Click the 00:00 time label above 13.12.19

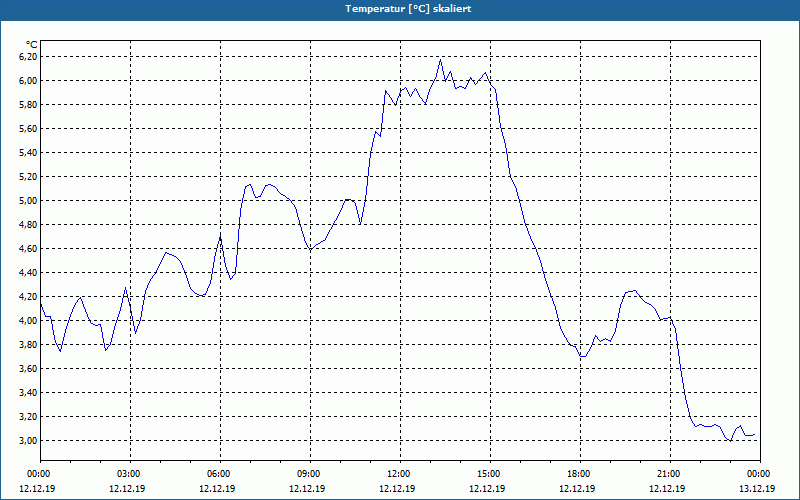757,474
